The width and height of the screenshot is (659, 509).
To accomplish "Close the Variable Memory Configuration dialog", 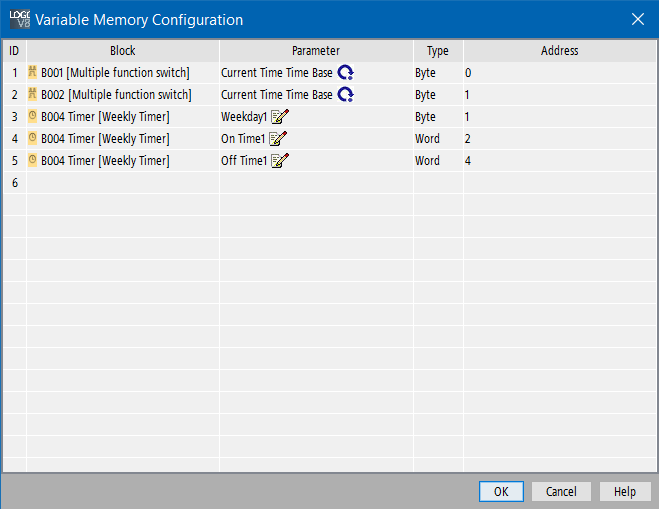I will point(637,19).
